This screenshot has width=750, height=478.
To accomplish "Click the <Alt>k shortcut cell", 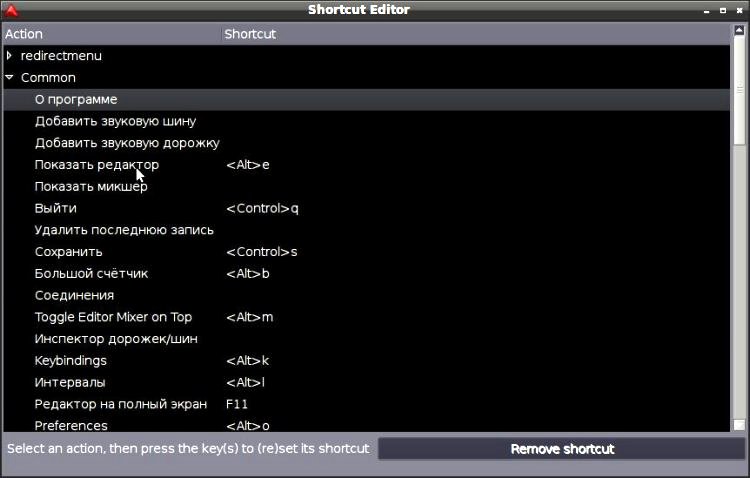I will 247,361.
